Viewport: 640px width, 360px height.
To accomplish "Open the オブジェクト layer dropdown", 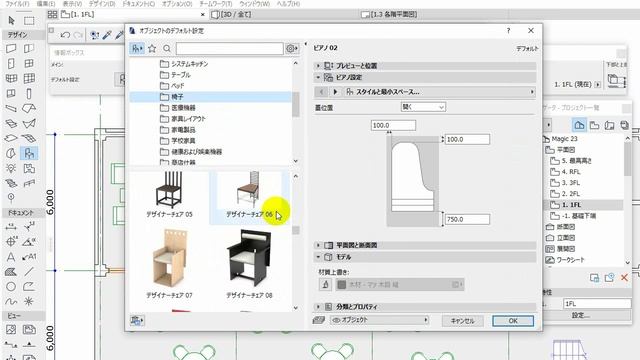I will click(x=379, y=320).
